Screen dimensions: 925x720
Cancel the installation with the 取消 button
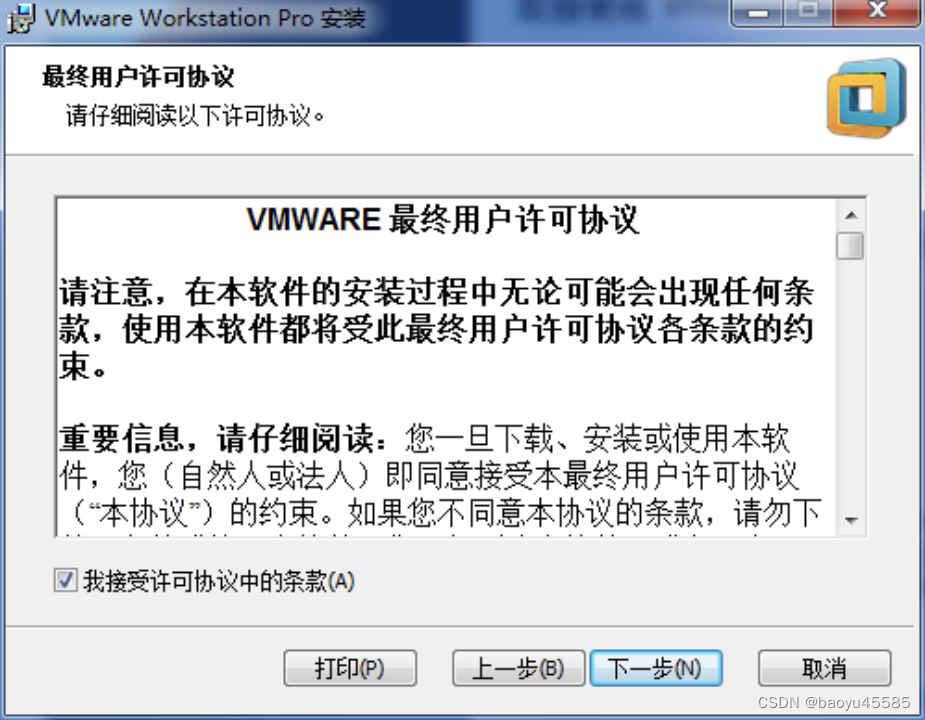coord(824,668)
